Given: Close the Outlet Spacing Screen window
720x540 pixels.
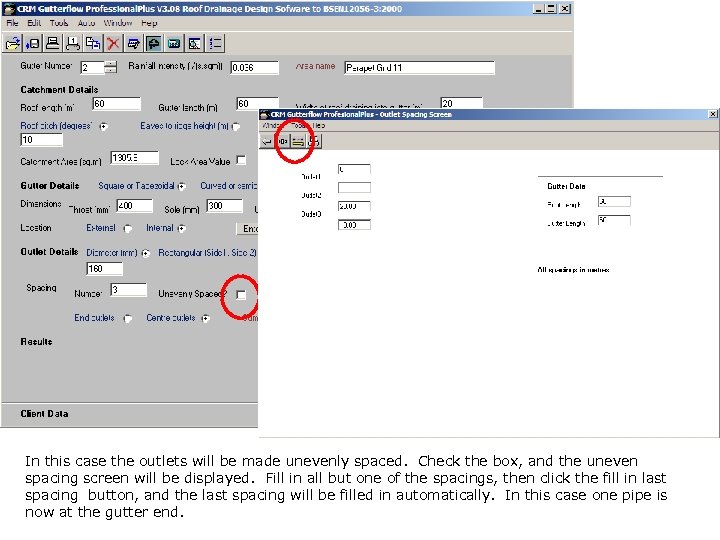Looking at the screenshot, I should (x=713, y=114).
